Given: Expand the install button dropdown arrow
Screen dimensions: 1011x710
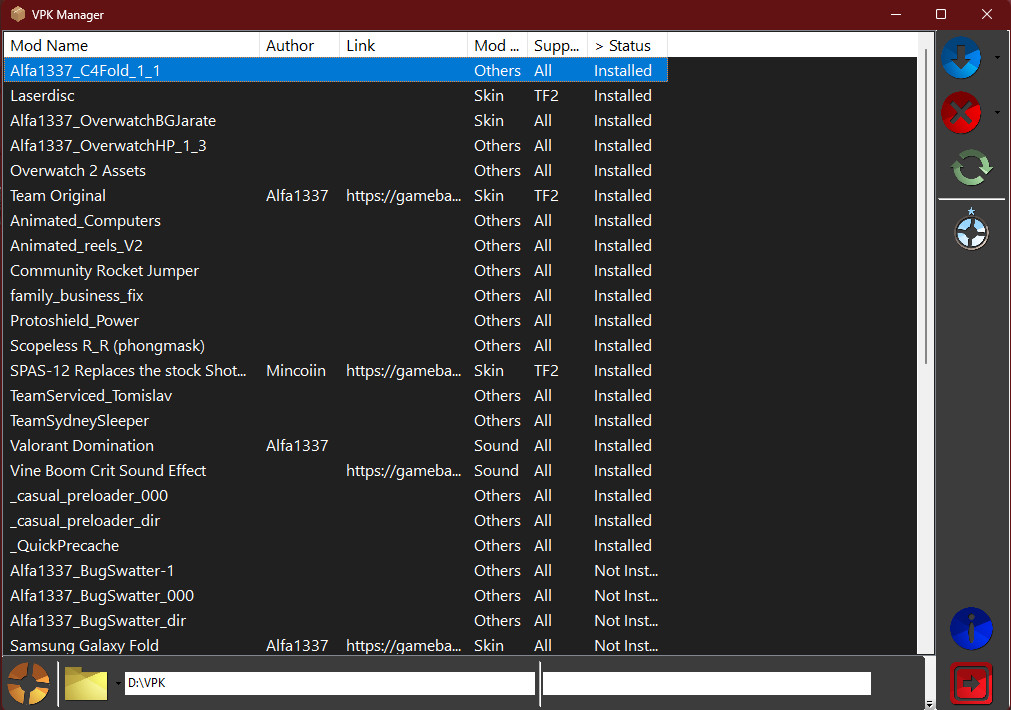Looking at the screenshot, I should pyautogui.click(x=997, y=58).
